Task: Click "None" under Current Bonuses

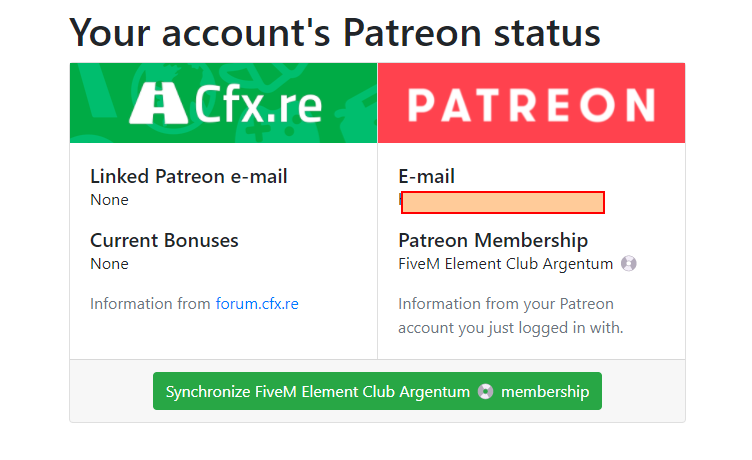Action: (x=109, y=264)
